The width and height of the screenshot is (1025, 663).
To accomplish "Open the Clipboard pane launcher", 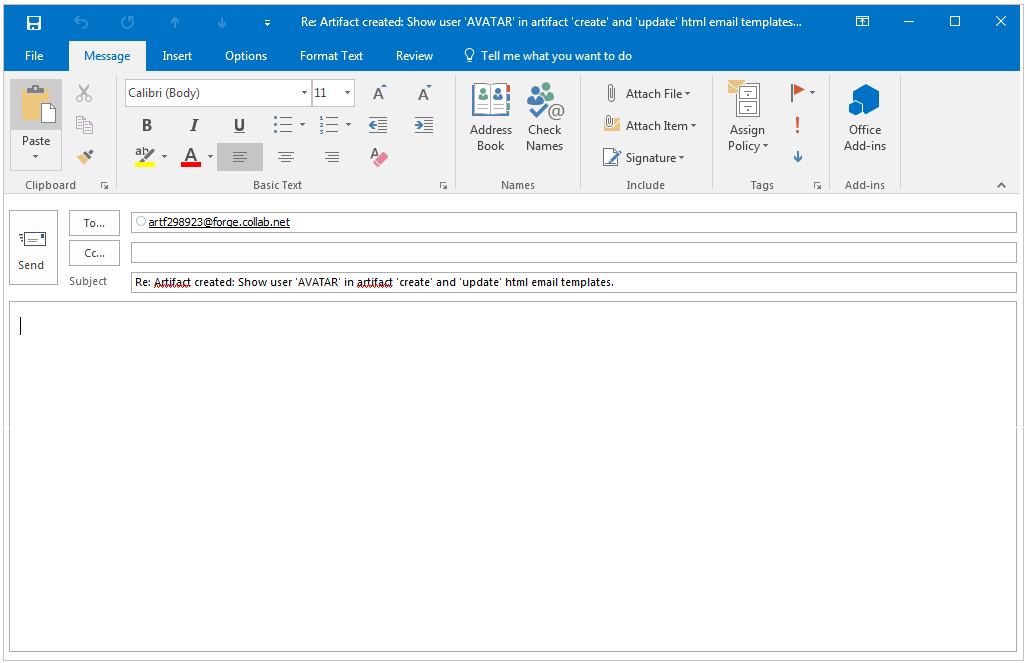I will point(104,186).
